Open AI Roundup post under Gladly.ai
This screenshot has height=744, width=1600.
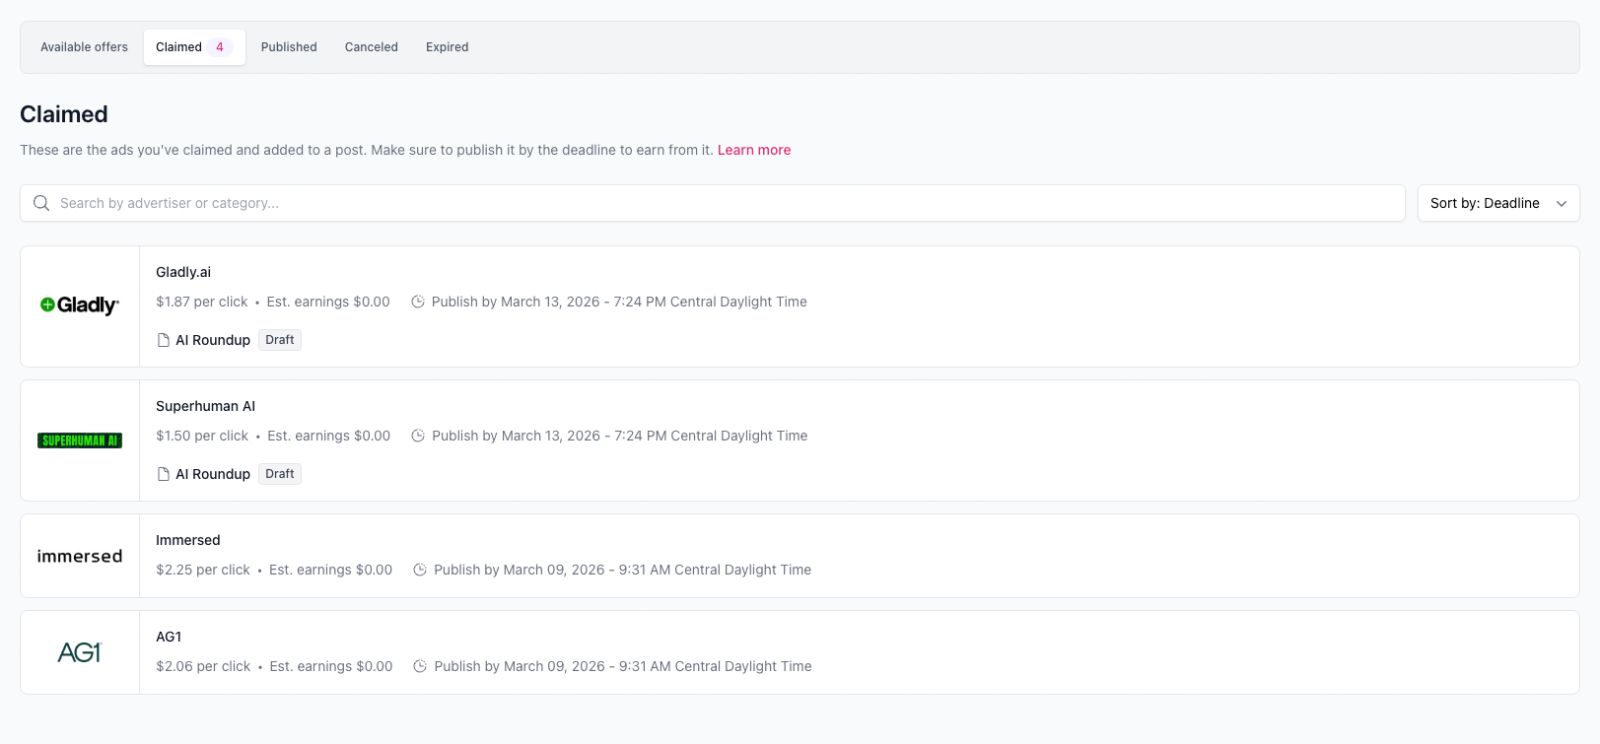213,340
